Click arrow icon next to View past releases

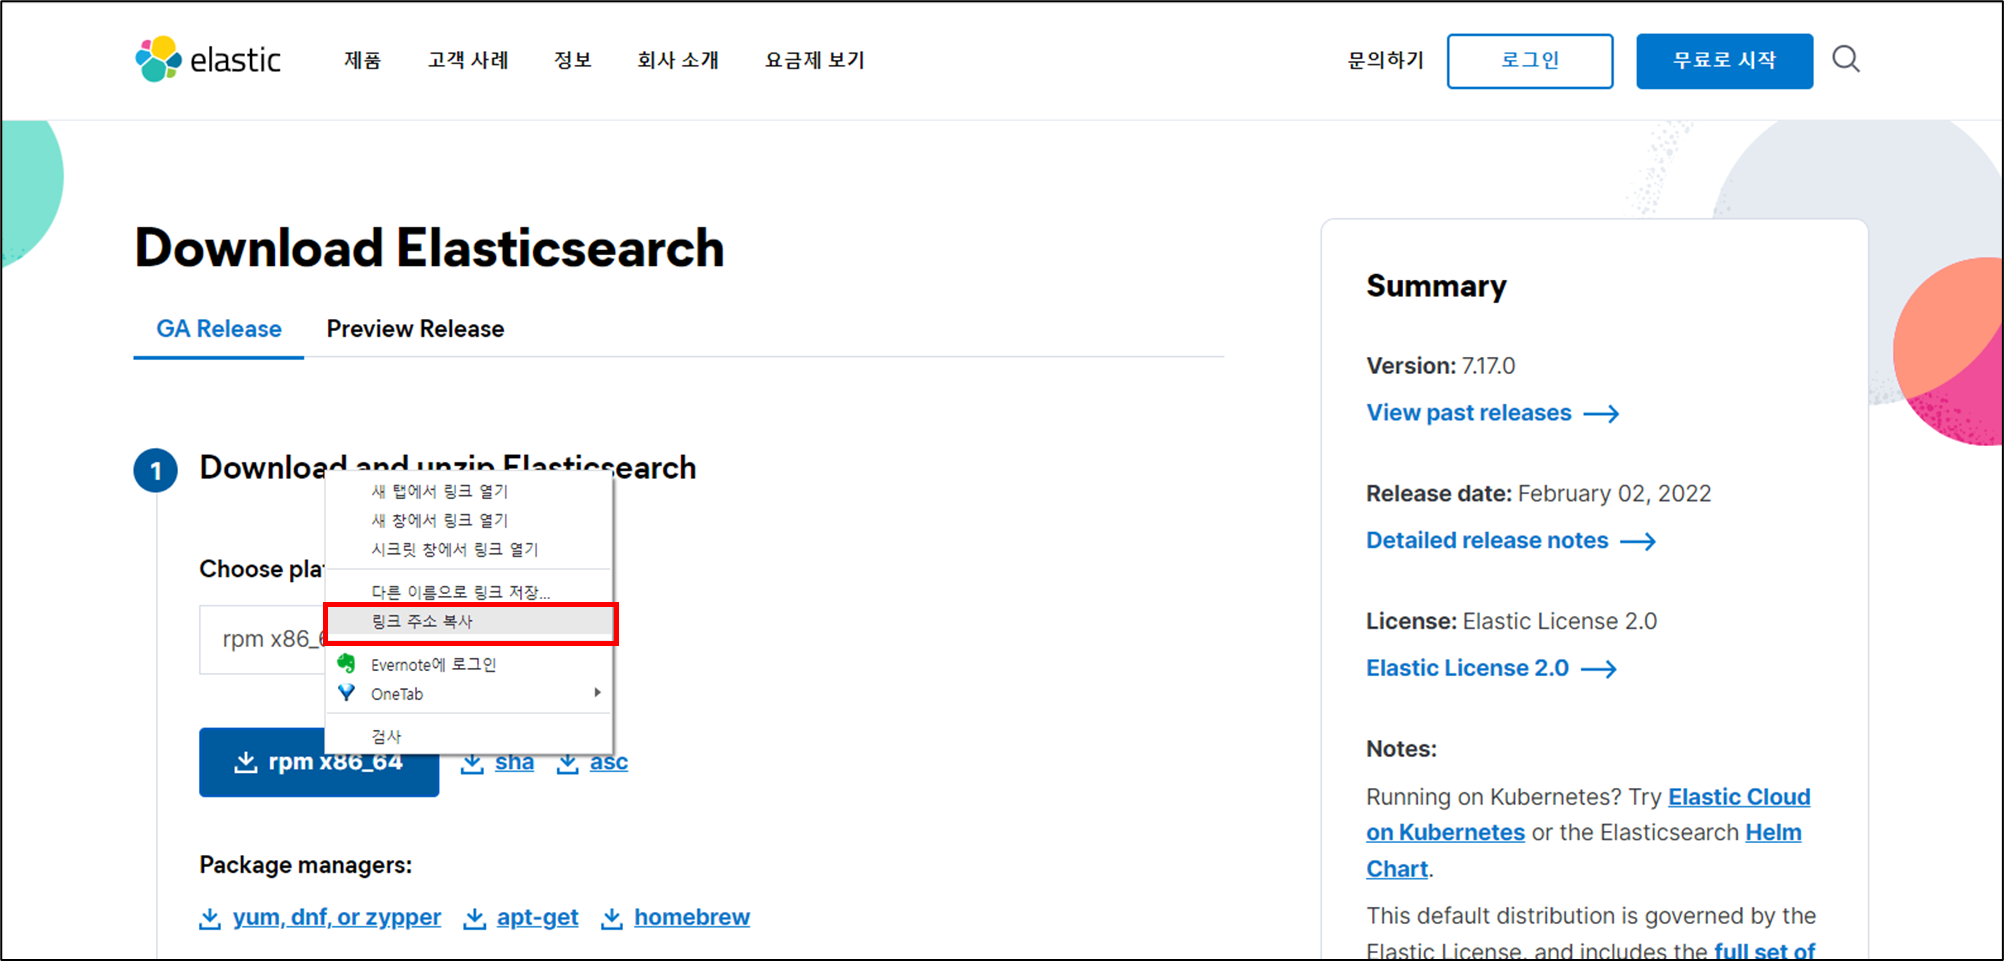pos(1601,414)
